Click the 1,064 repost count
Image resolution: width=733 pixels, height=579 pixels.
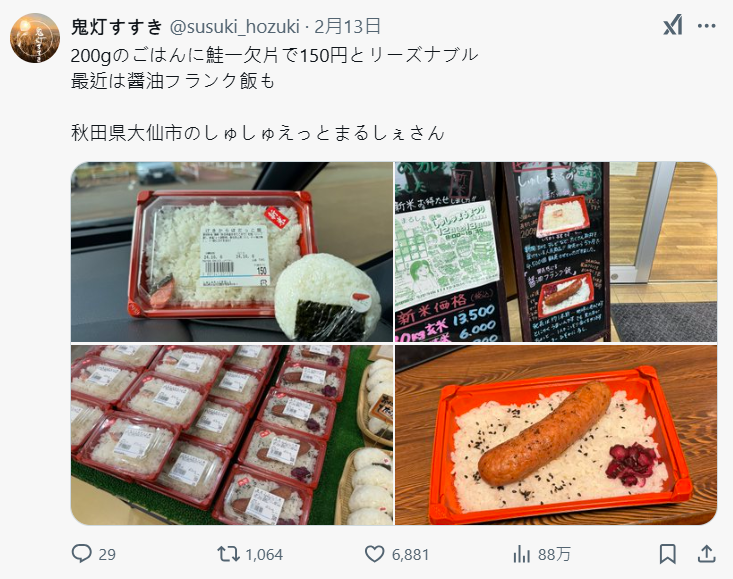tap(264, 555)
